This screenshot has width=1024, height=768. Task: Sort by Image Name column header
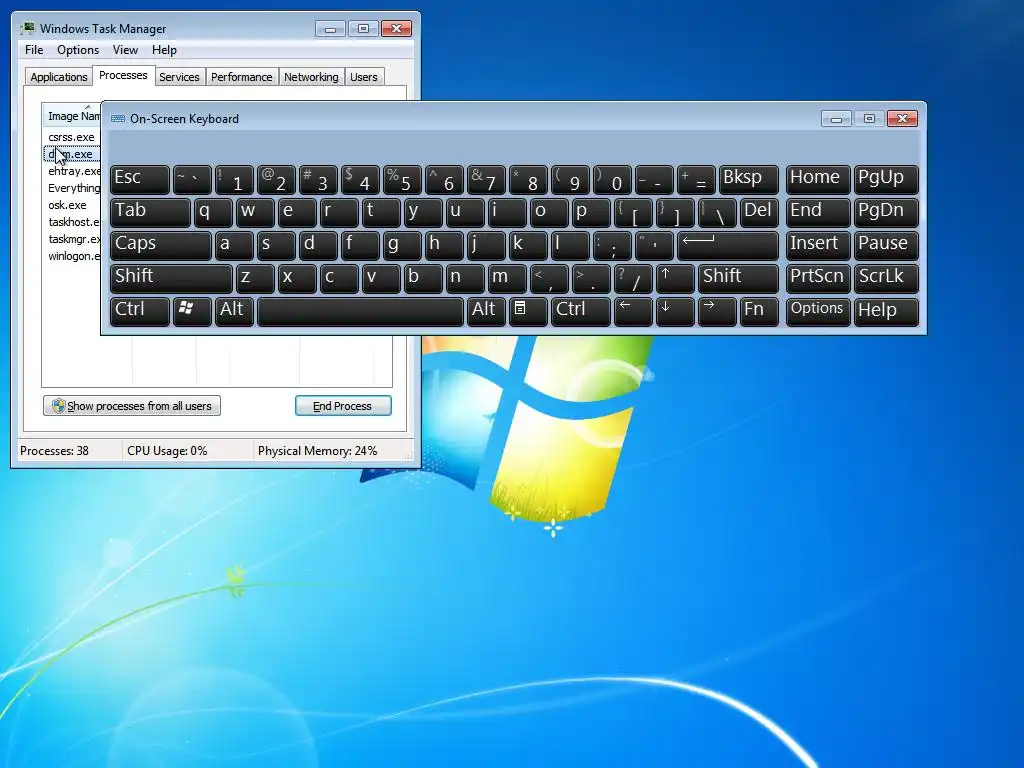point(72,116)
